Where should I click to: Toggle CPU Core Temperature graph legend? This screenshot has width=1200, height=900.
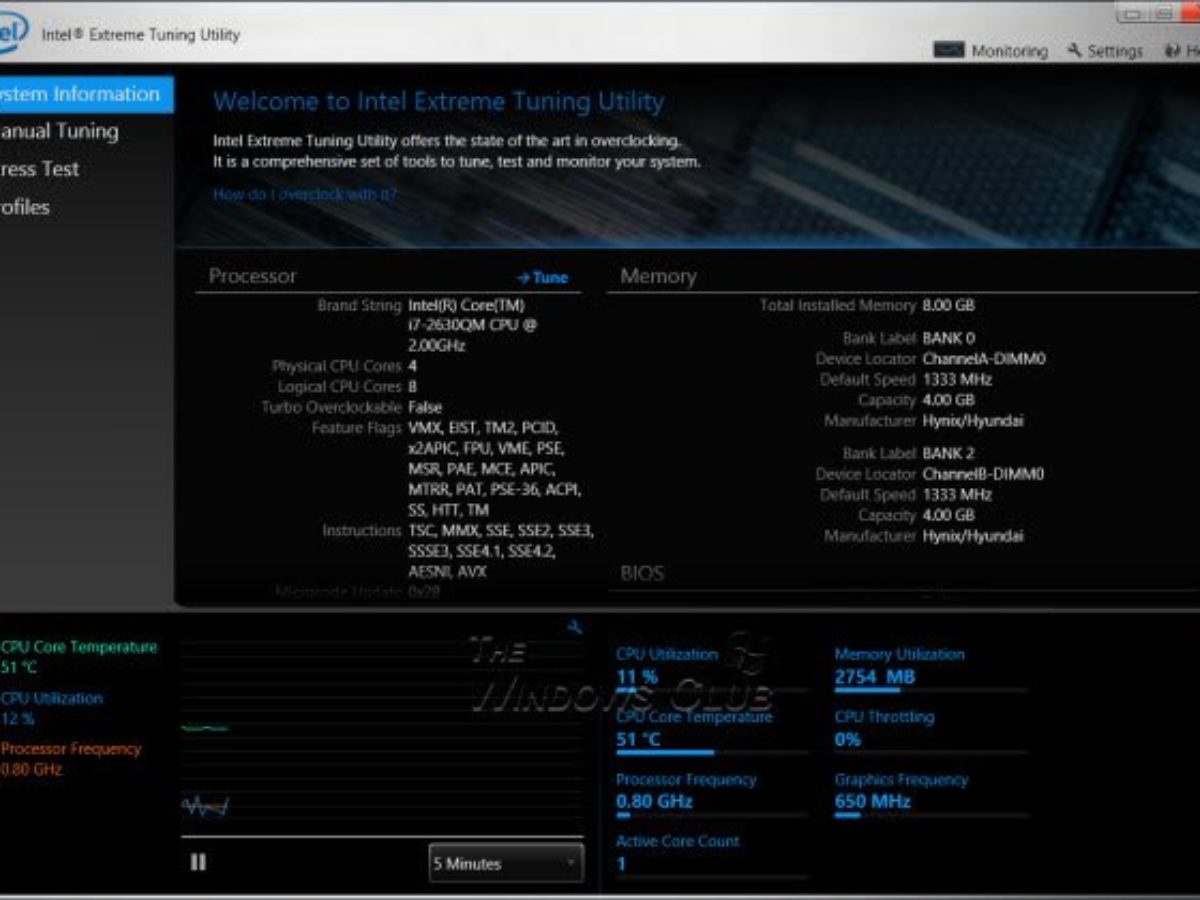tap(79, 657)
